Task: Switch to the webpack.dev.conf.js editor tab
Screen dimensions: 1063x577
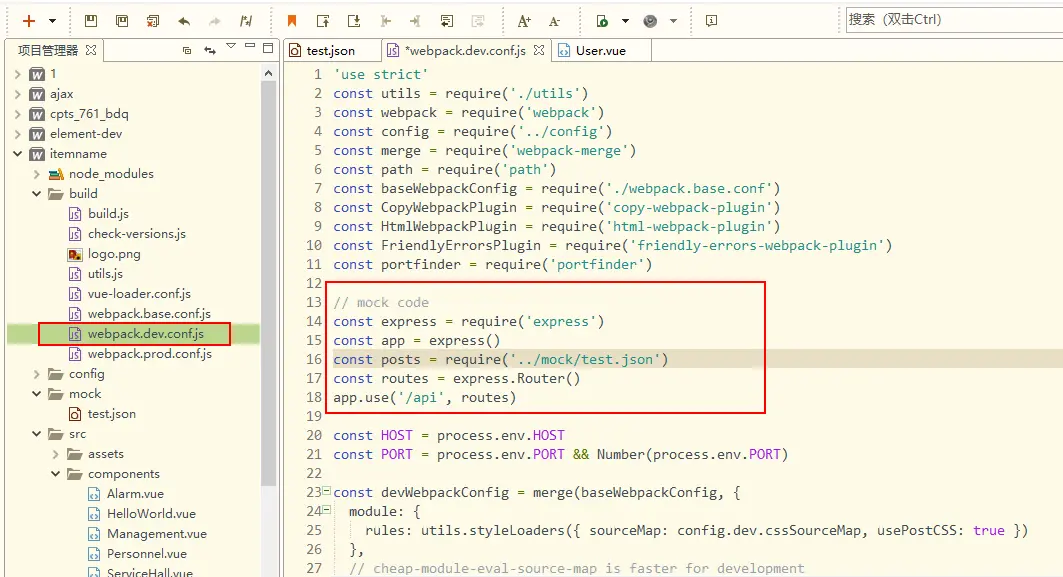Action: click(465, 50)
